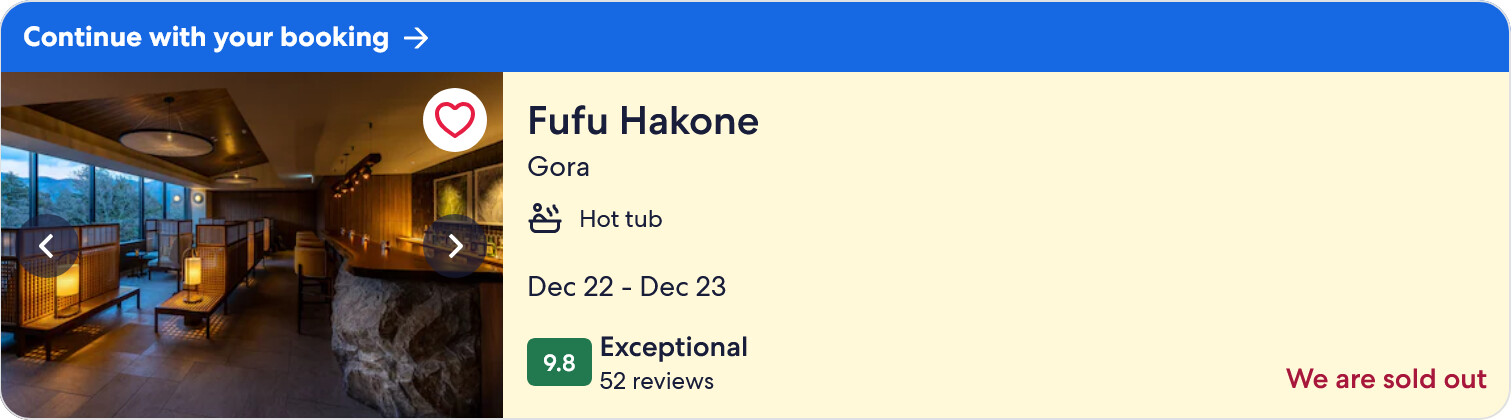This screenshot has height=420, width=1512.
Task: Select the Exceptional rating label
Action: click(x=673, y=347)
